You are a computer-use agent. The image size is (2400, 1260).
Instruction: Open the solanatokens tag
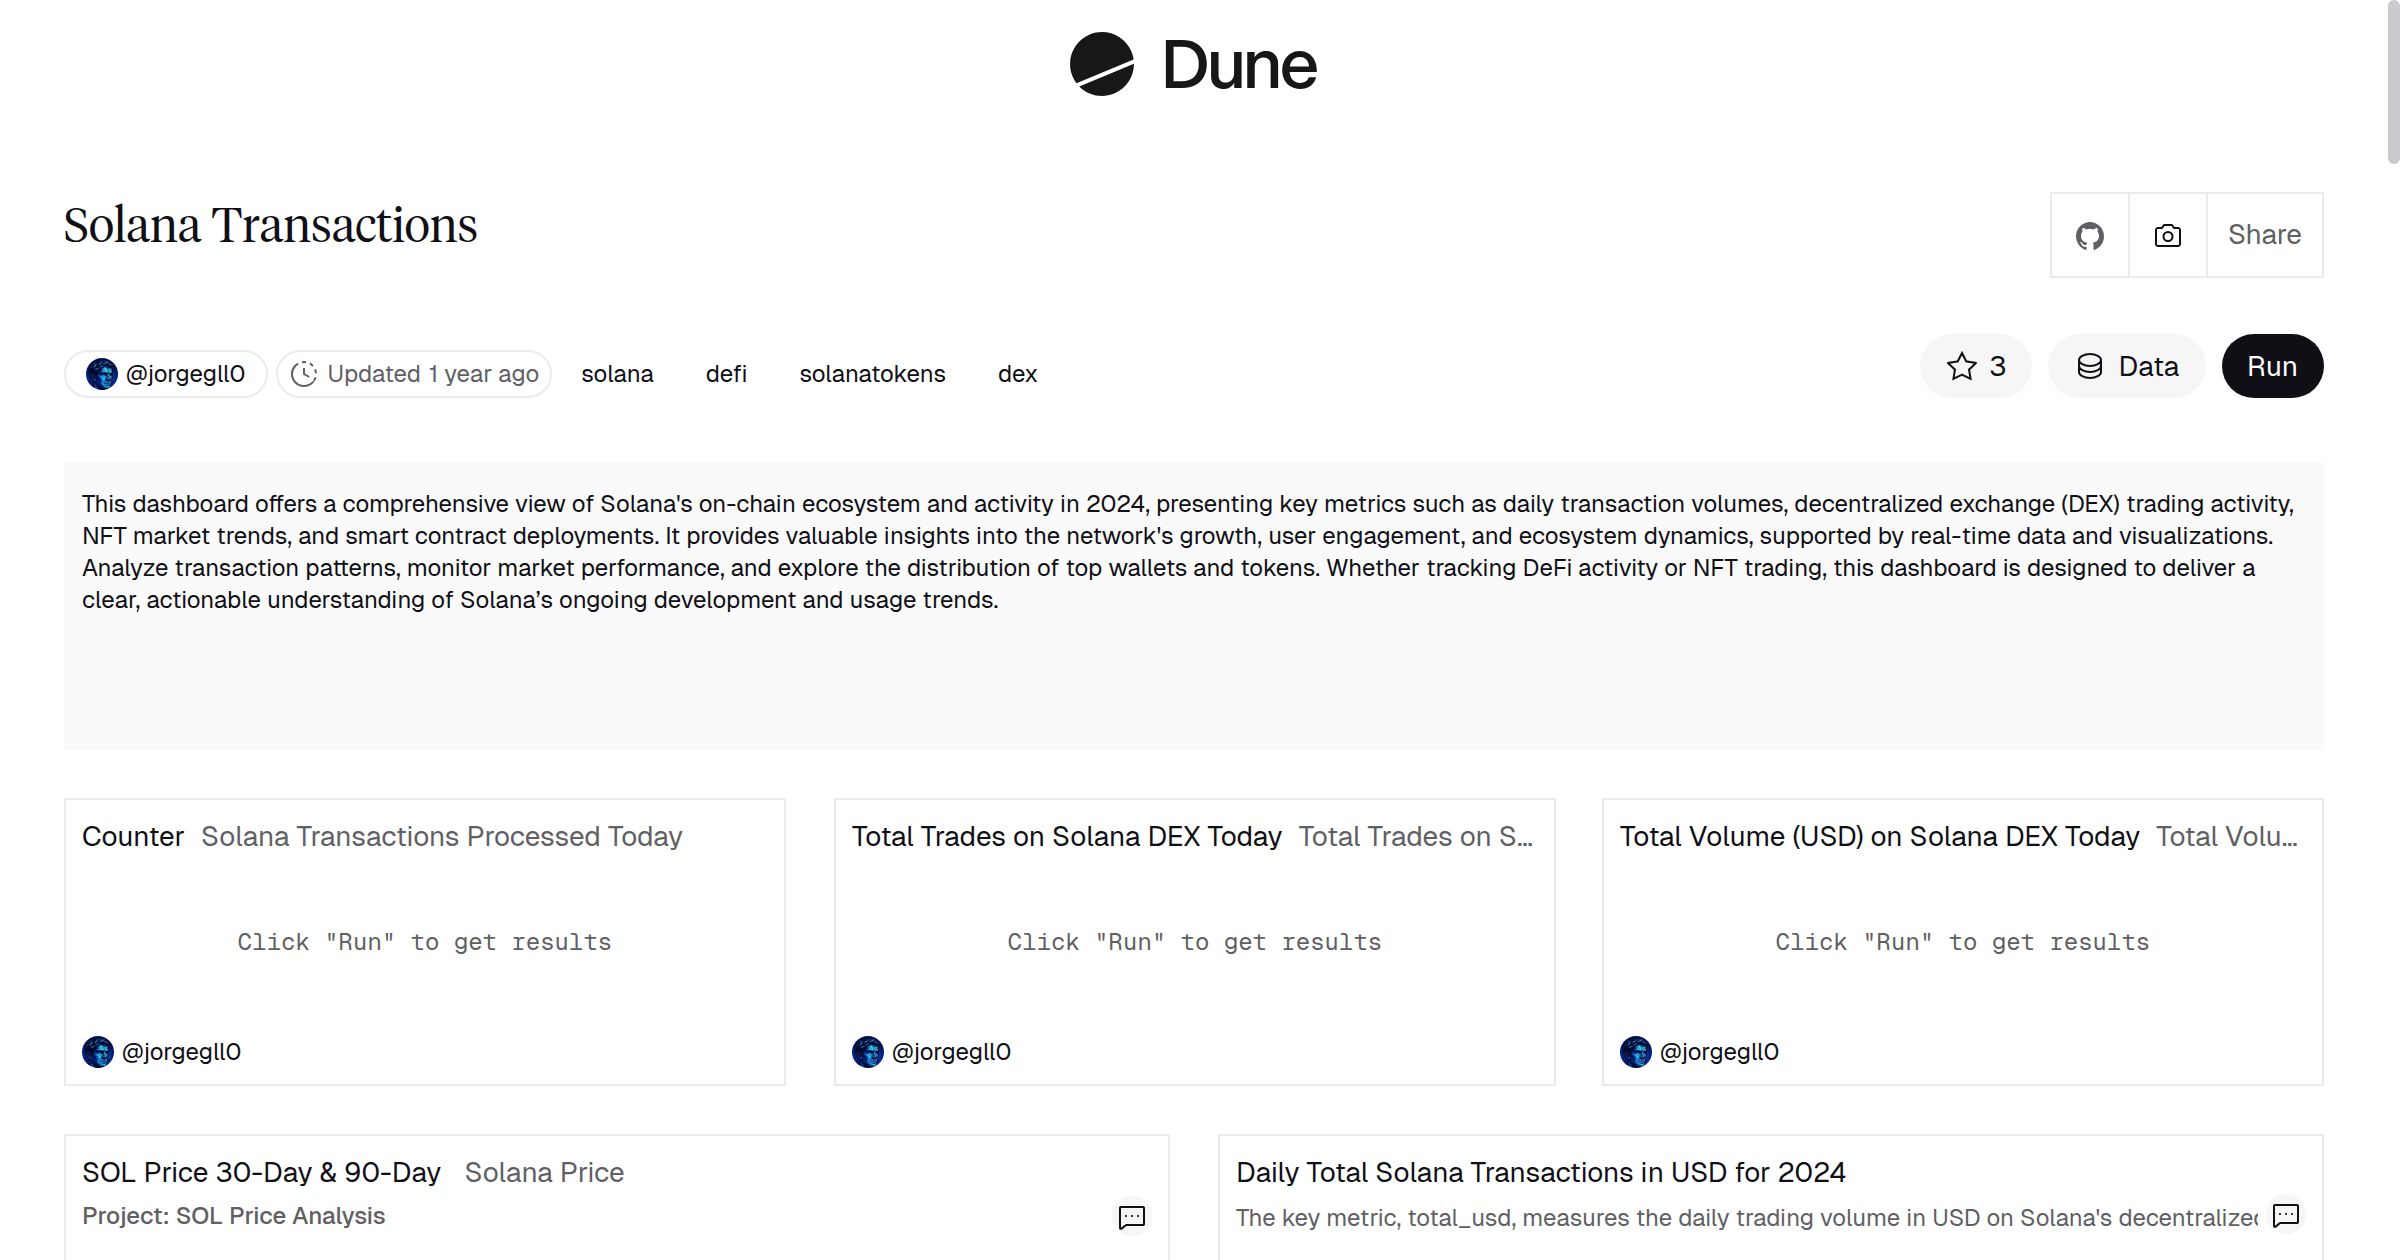[872, 373]
